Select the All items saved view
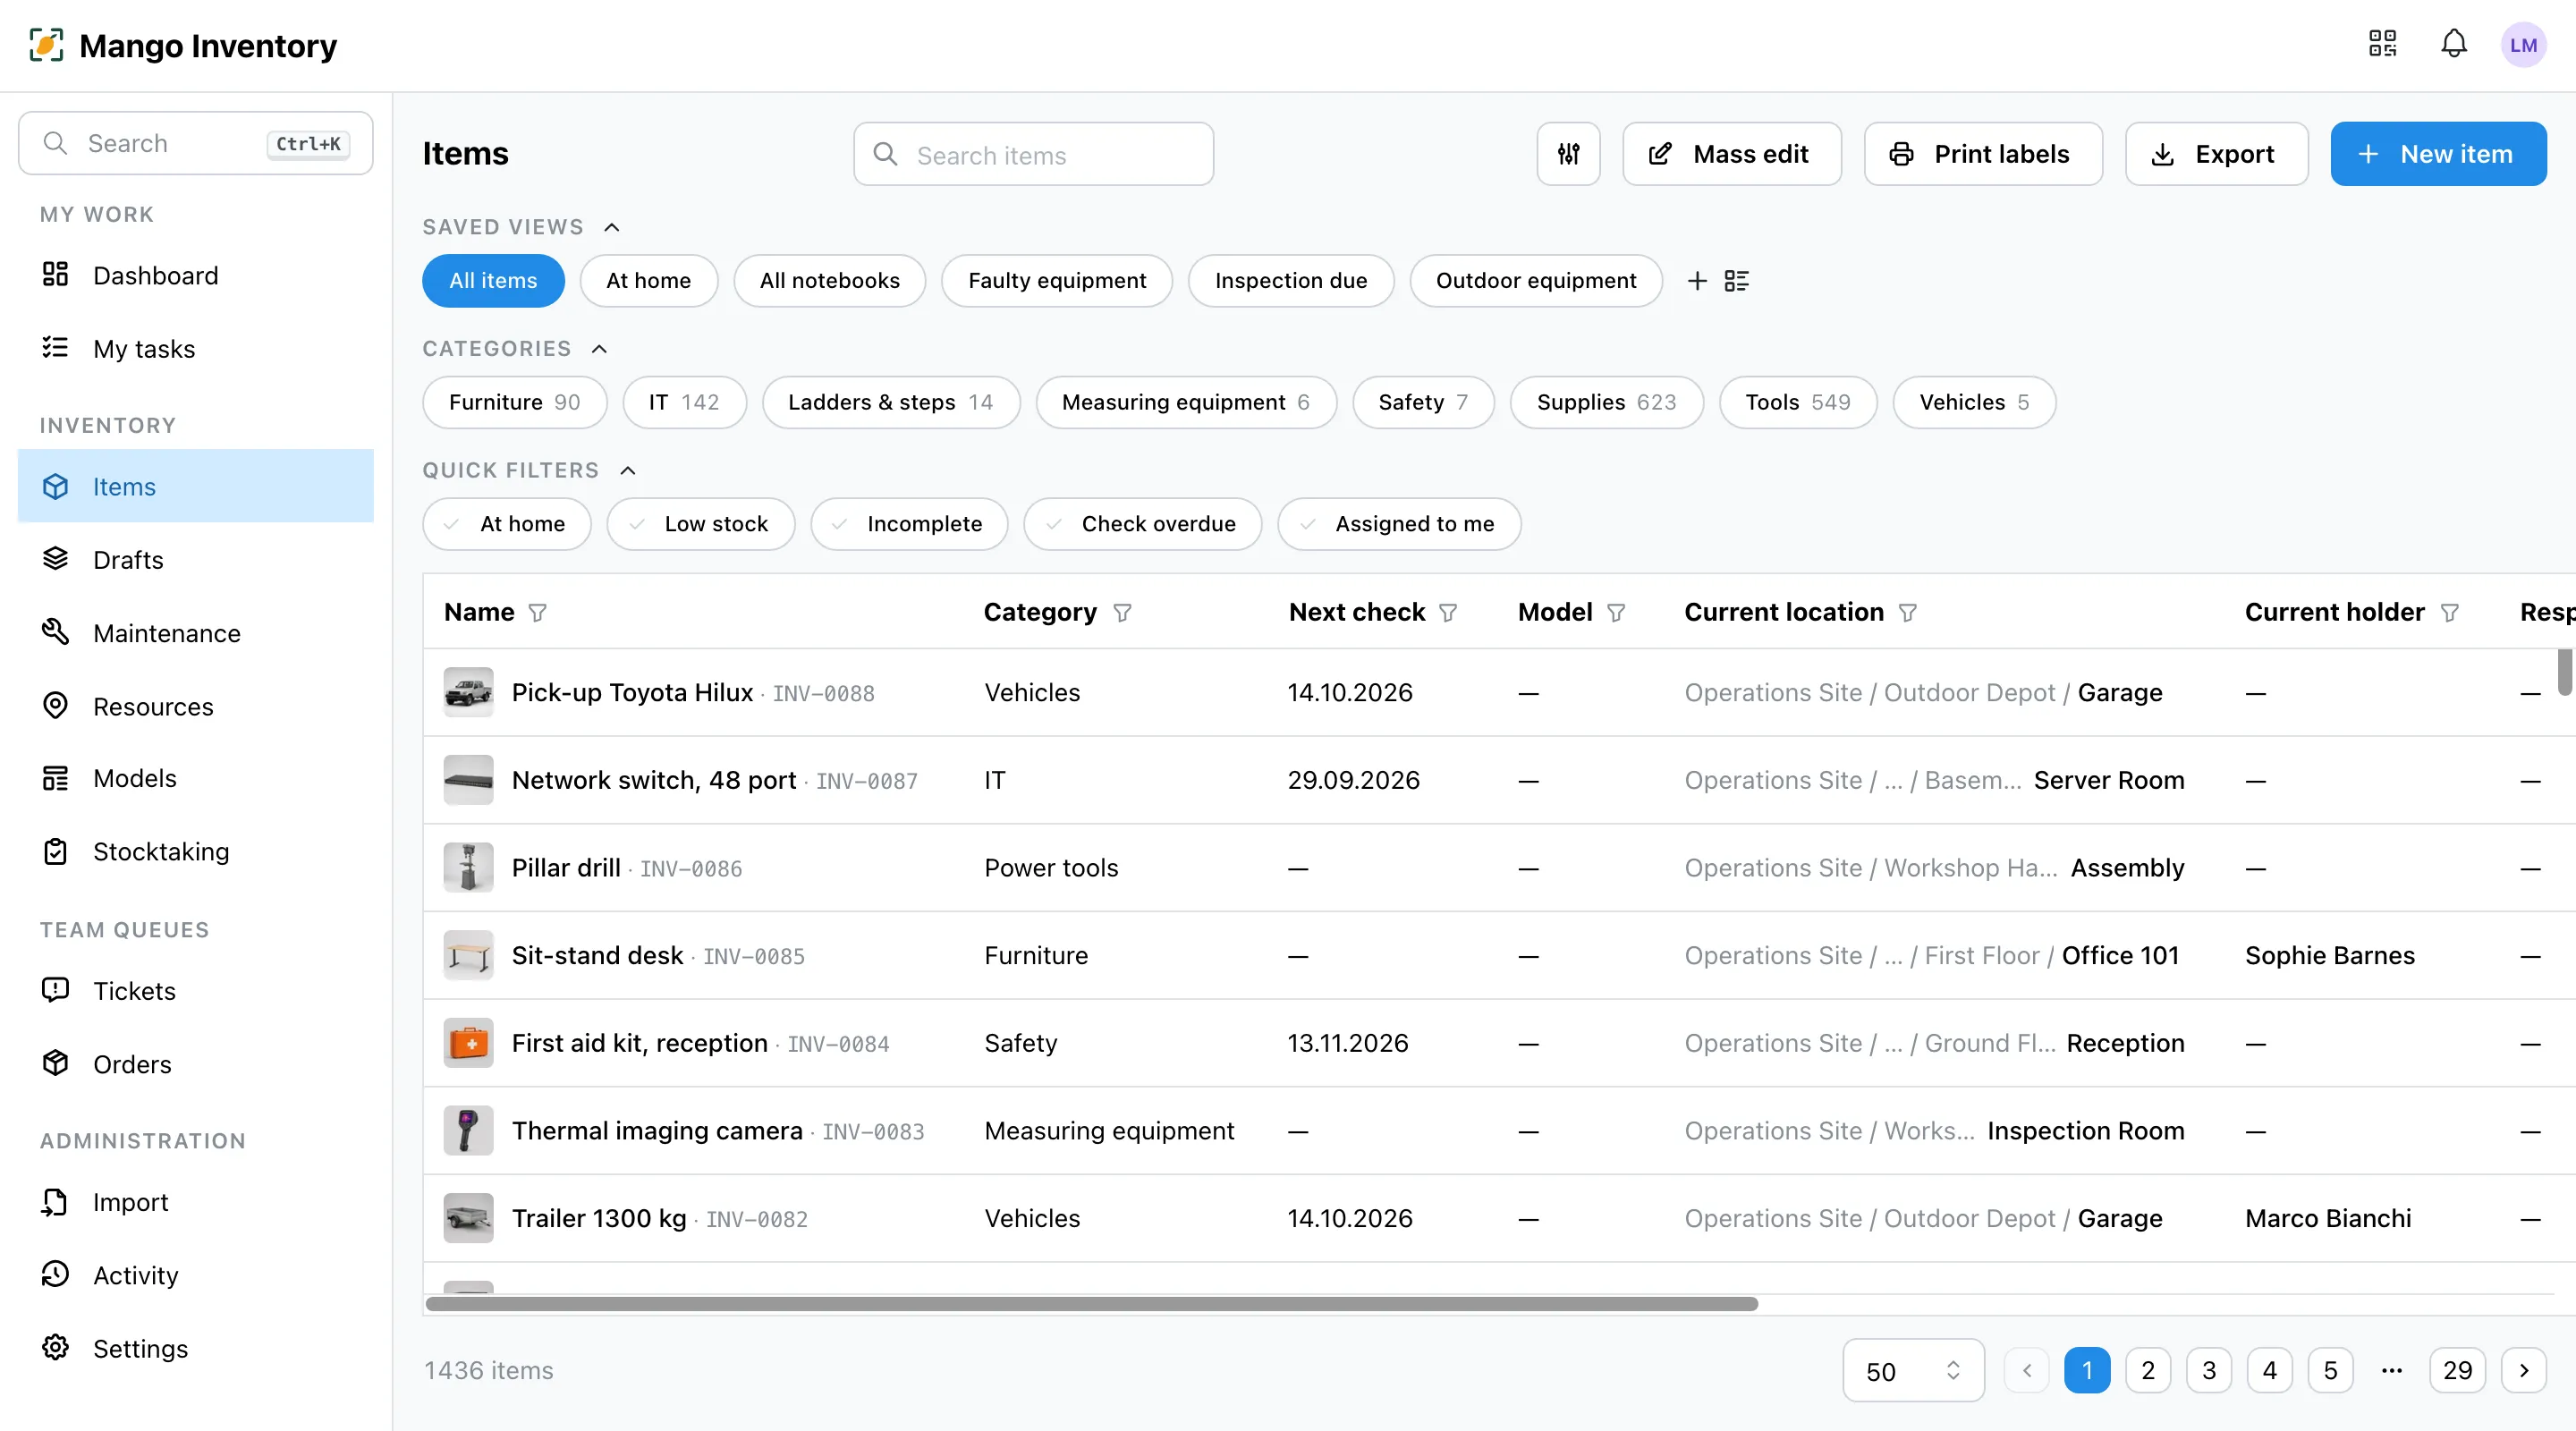 493,281
